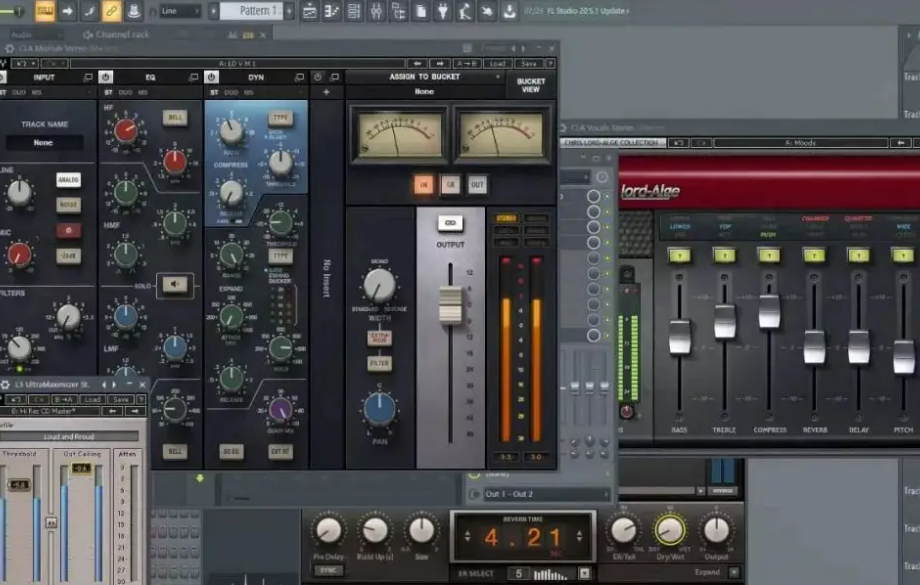Open the Pattern 1 selector
Viewport: 920px width, 585px height.
pos(253,11)
